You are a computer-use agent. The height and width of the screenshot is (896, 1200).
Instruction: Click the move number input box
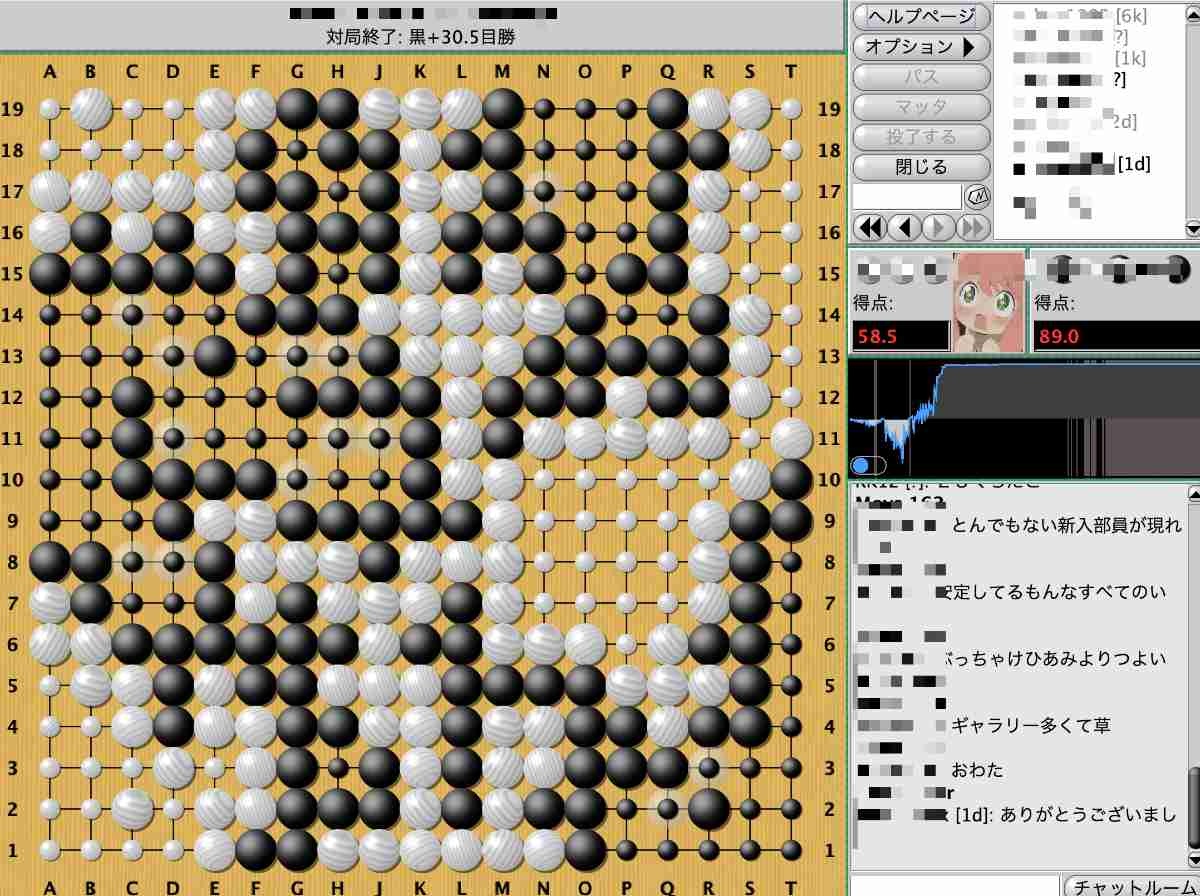906,197
